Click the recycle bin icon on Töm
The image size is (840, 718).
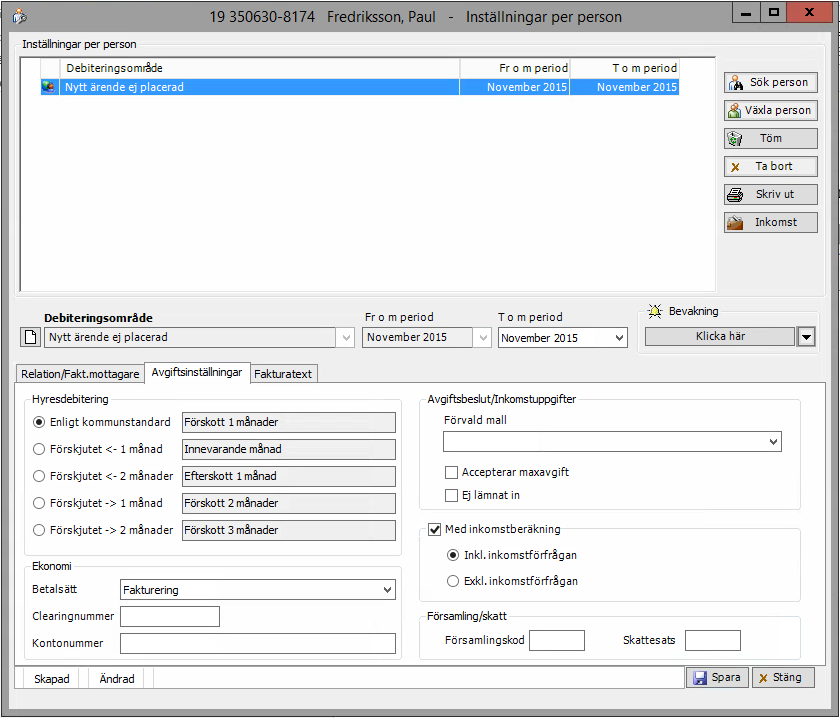pyautogui.click(x=735, y=139)
